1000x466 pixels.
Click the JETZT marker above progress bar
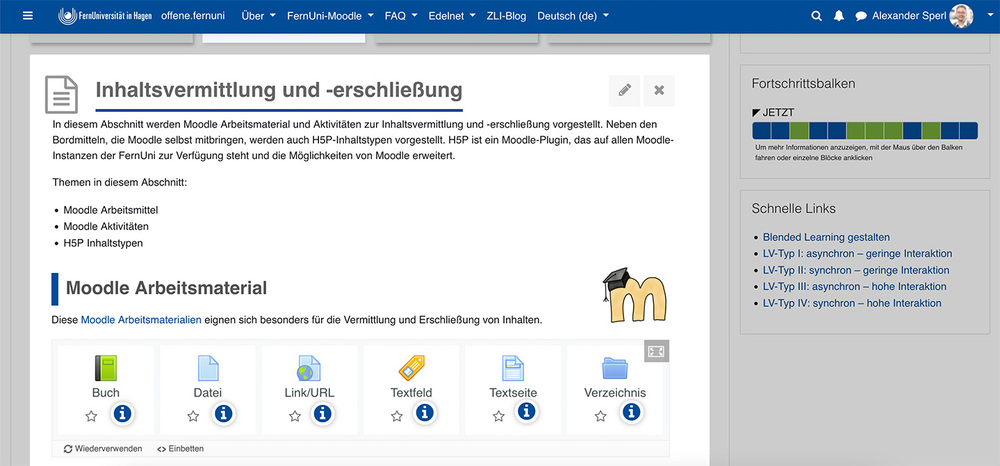774,113
